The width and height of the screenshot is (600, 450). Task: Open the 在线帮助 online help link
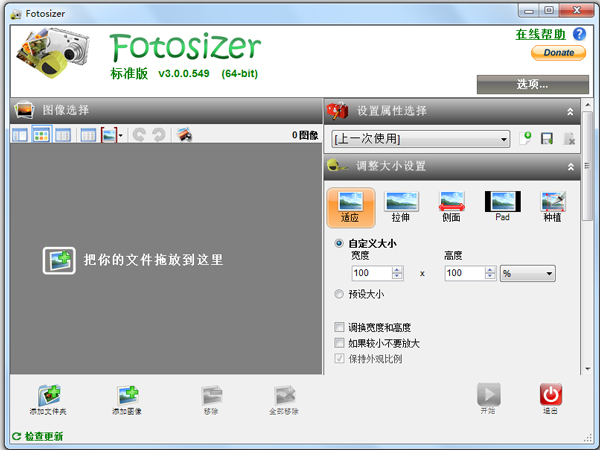[540, 34]
